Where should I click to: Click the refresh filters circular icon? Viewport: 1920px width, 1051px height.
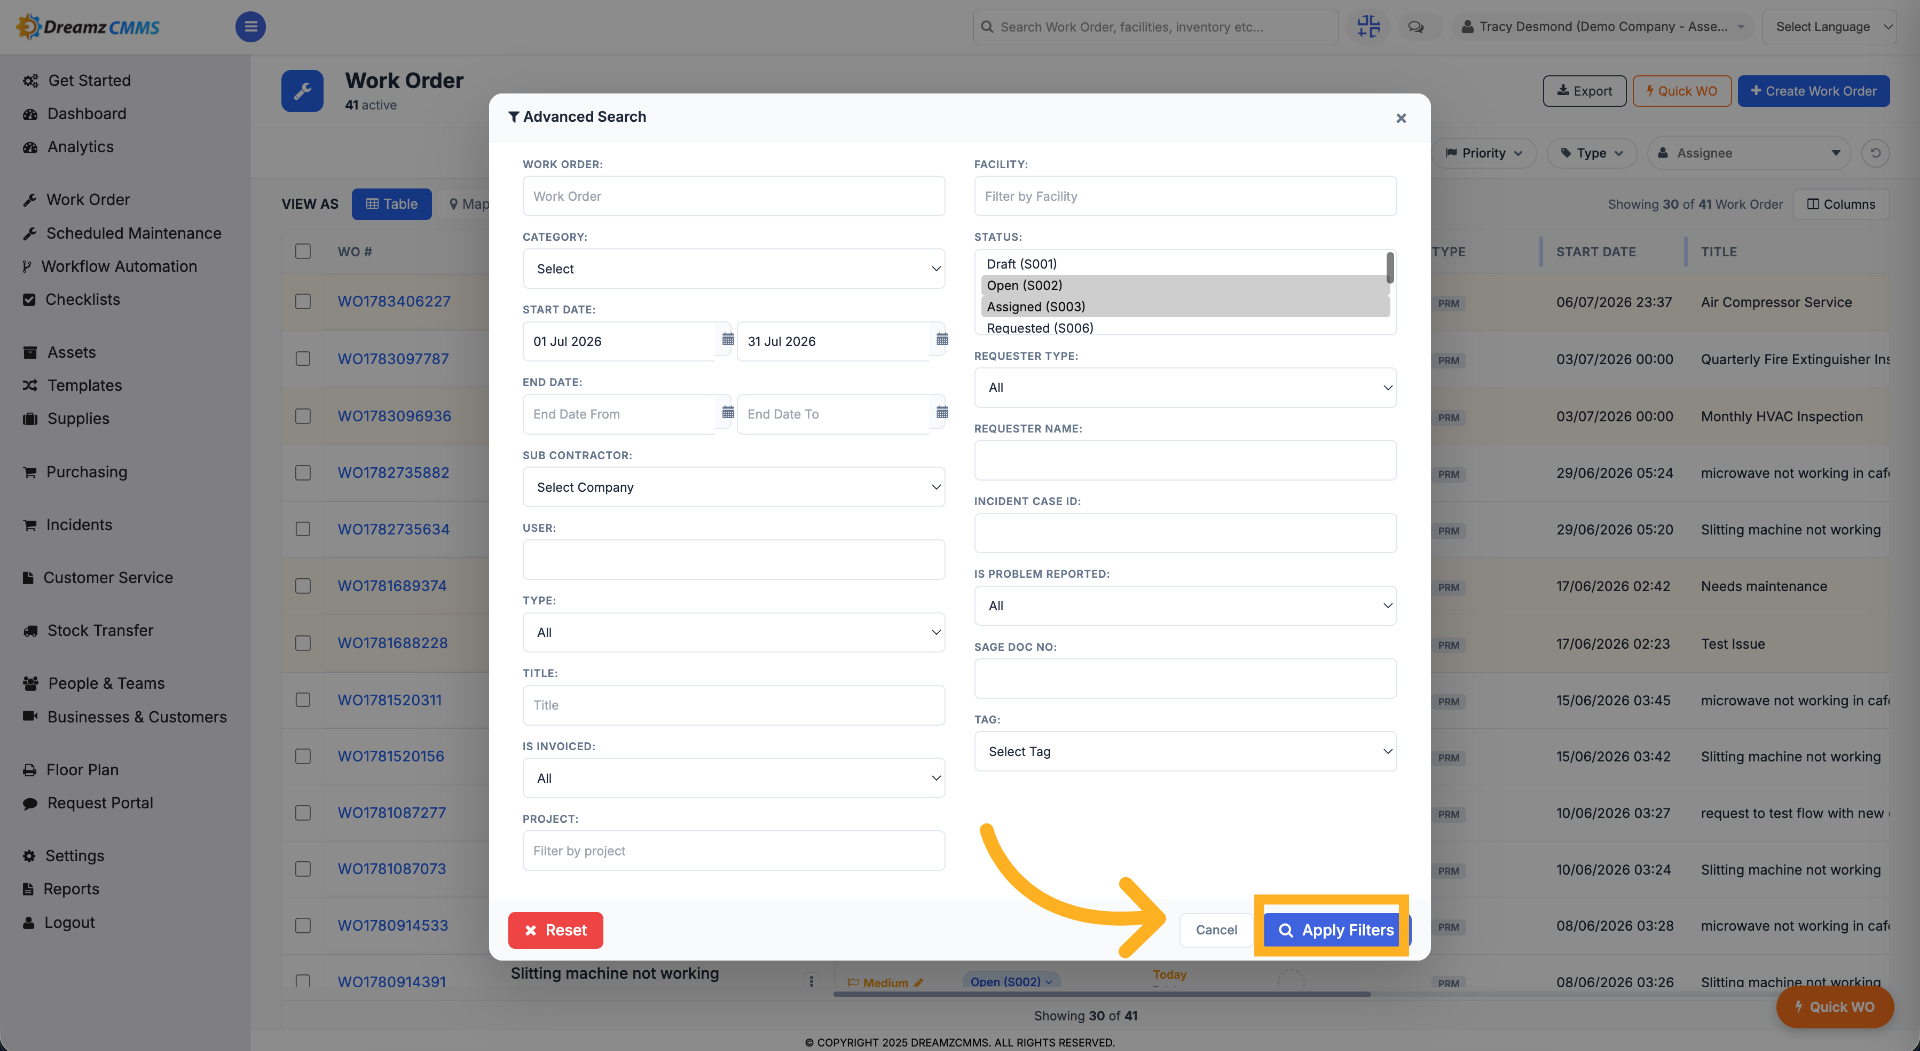tap(1875, 153)
